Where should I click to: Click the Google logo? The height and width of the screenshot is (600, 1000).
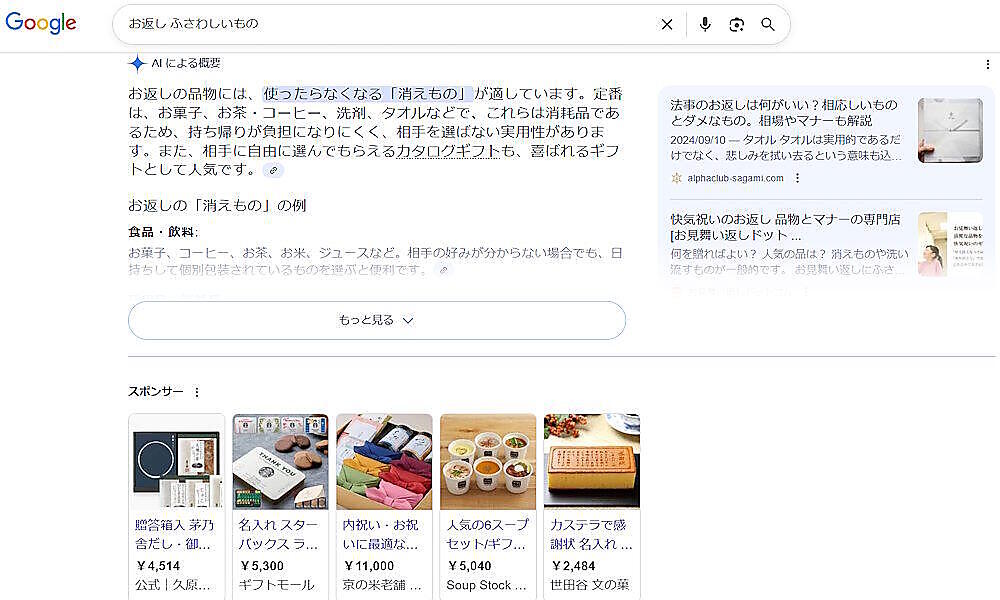(41, 24)
